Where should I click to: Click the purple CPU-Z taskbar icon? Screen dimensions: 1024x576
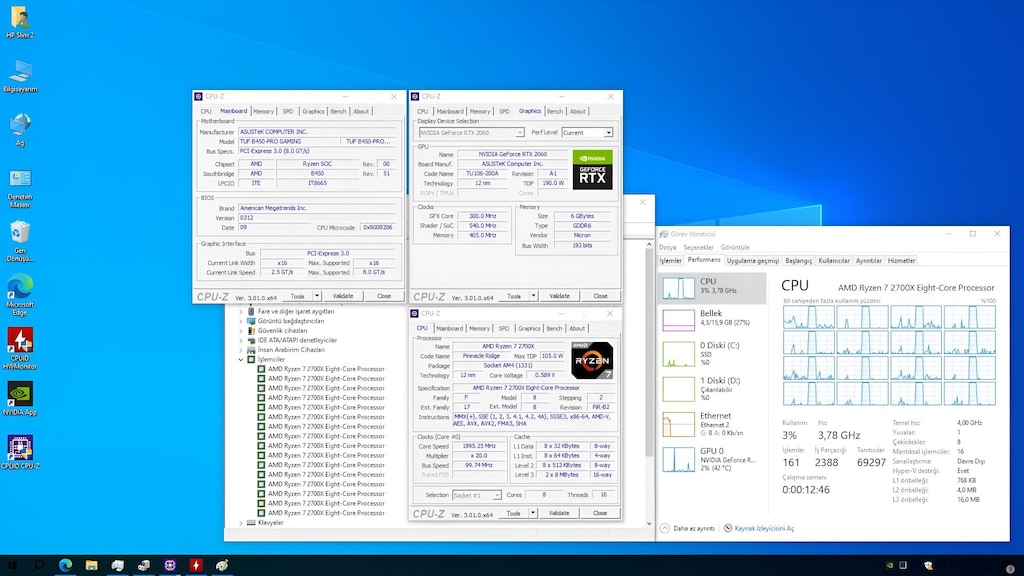click(x=170, y=566)
